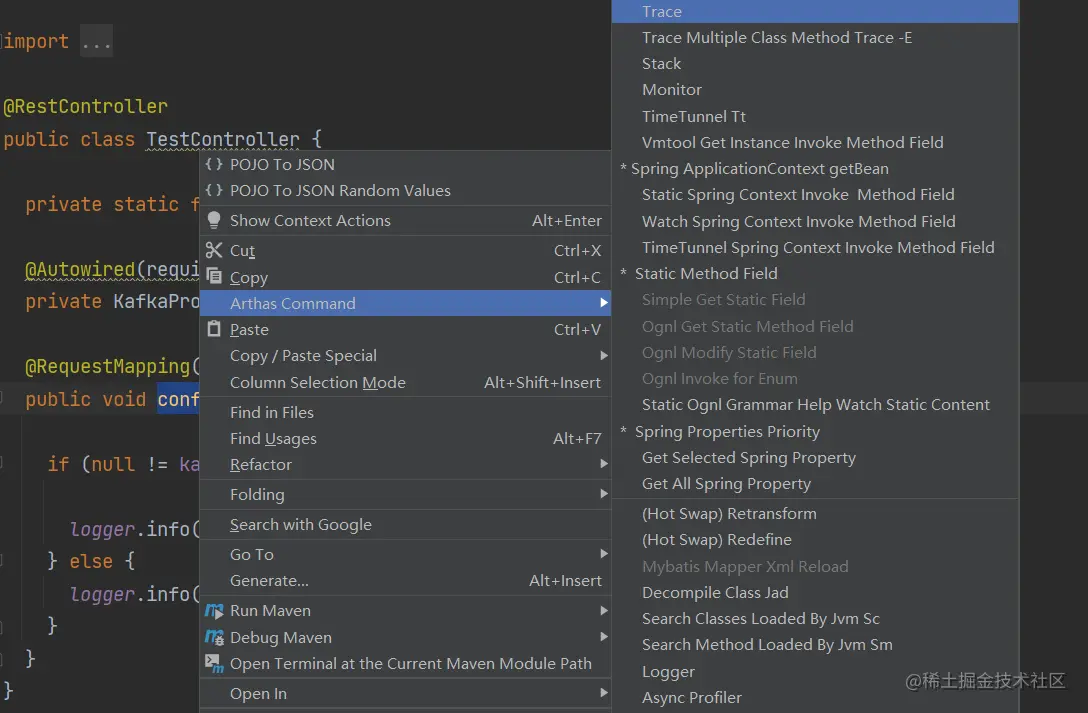The width and height of the screenshot is (1088, 713).
Task: Select Search Method Loaded By Jvm Sm
Action: point(815,645)
